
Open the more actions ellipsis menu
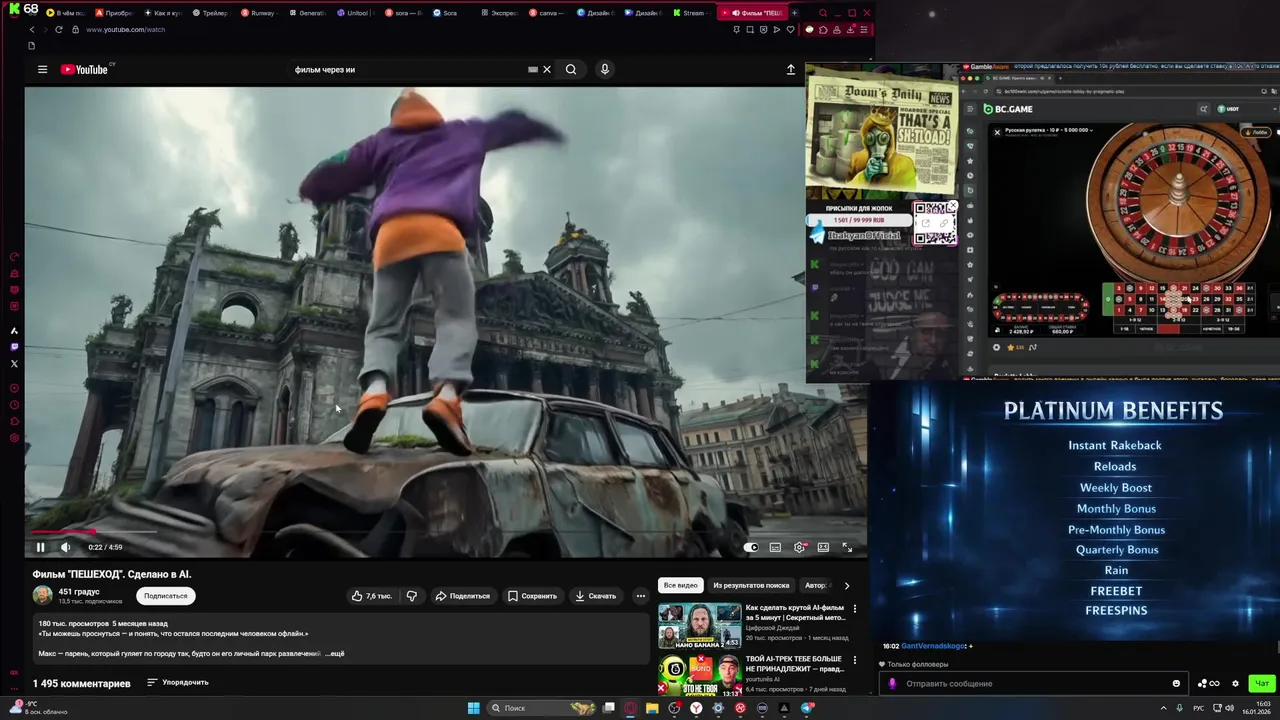641,596
